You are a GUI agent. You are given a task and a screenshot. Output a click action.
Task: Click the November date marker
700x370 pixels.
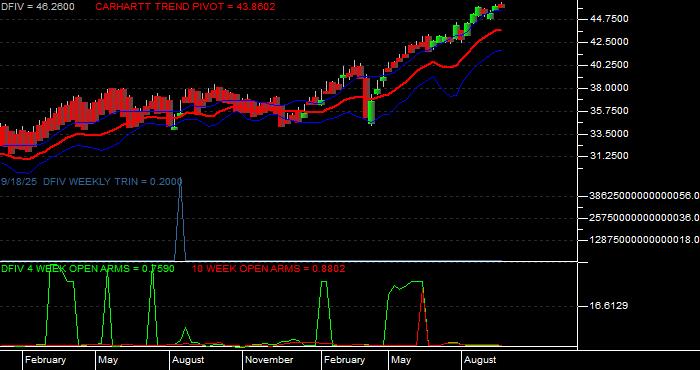pyautogui.click(x=269, y=360)
